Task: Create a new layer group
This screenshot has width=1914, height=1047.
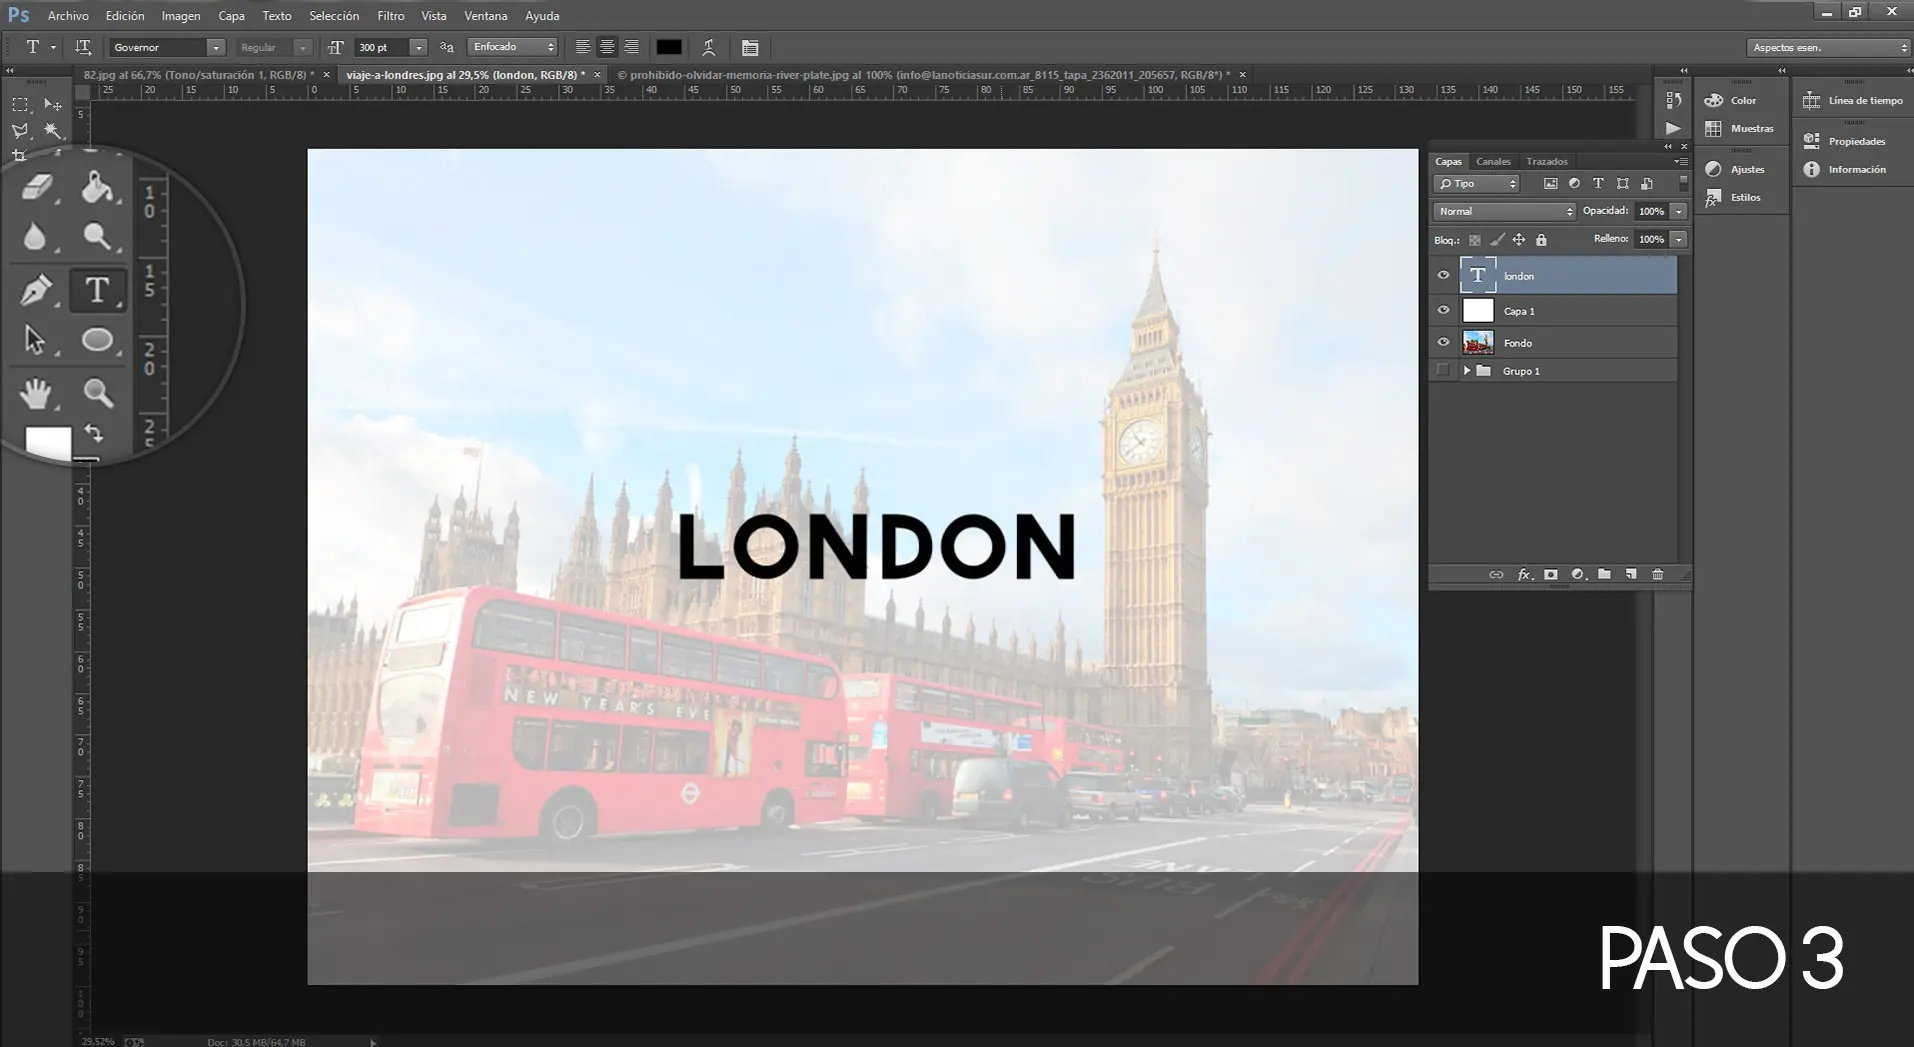Action: coord(1604,574)
